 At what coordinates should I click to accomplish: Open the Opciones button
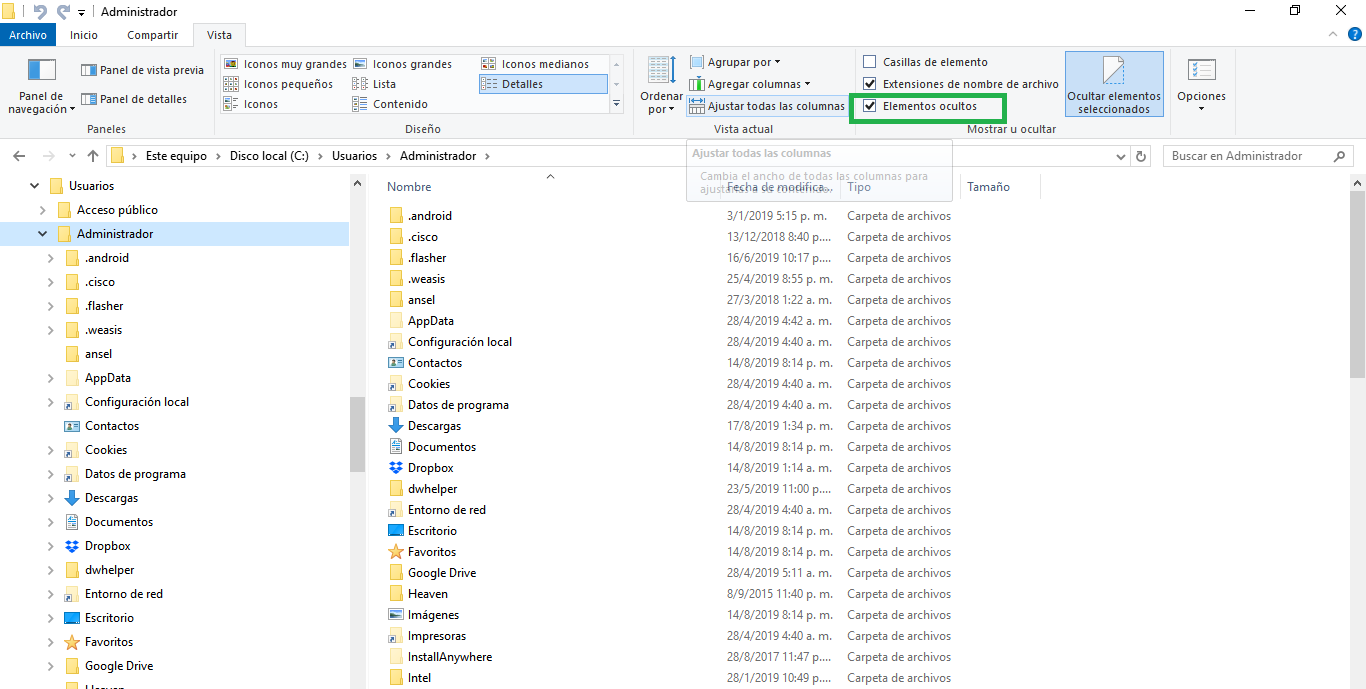point(1201,85)
